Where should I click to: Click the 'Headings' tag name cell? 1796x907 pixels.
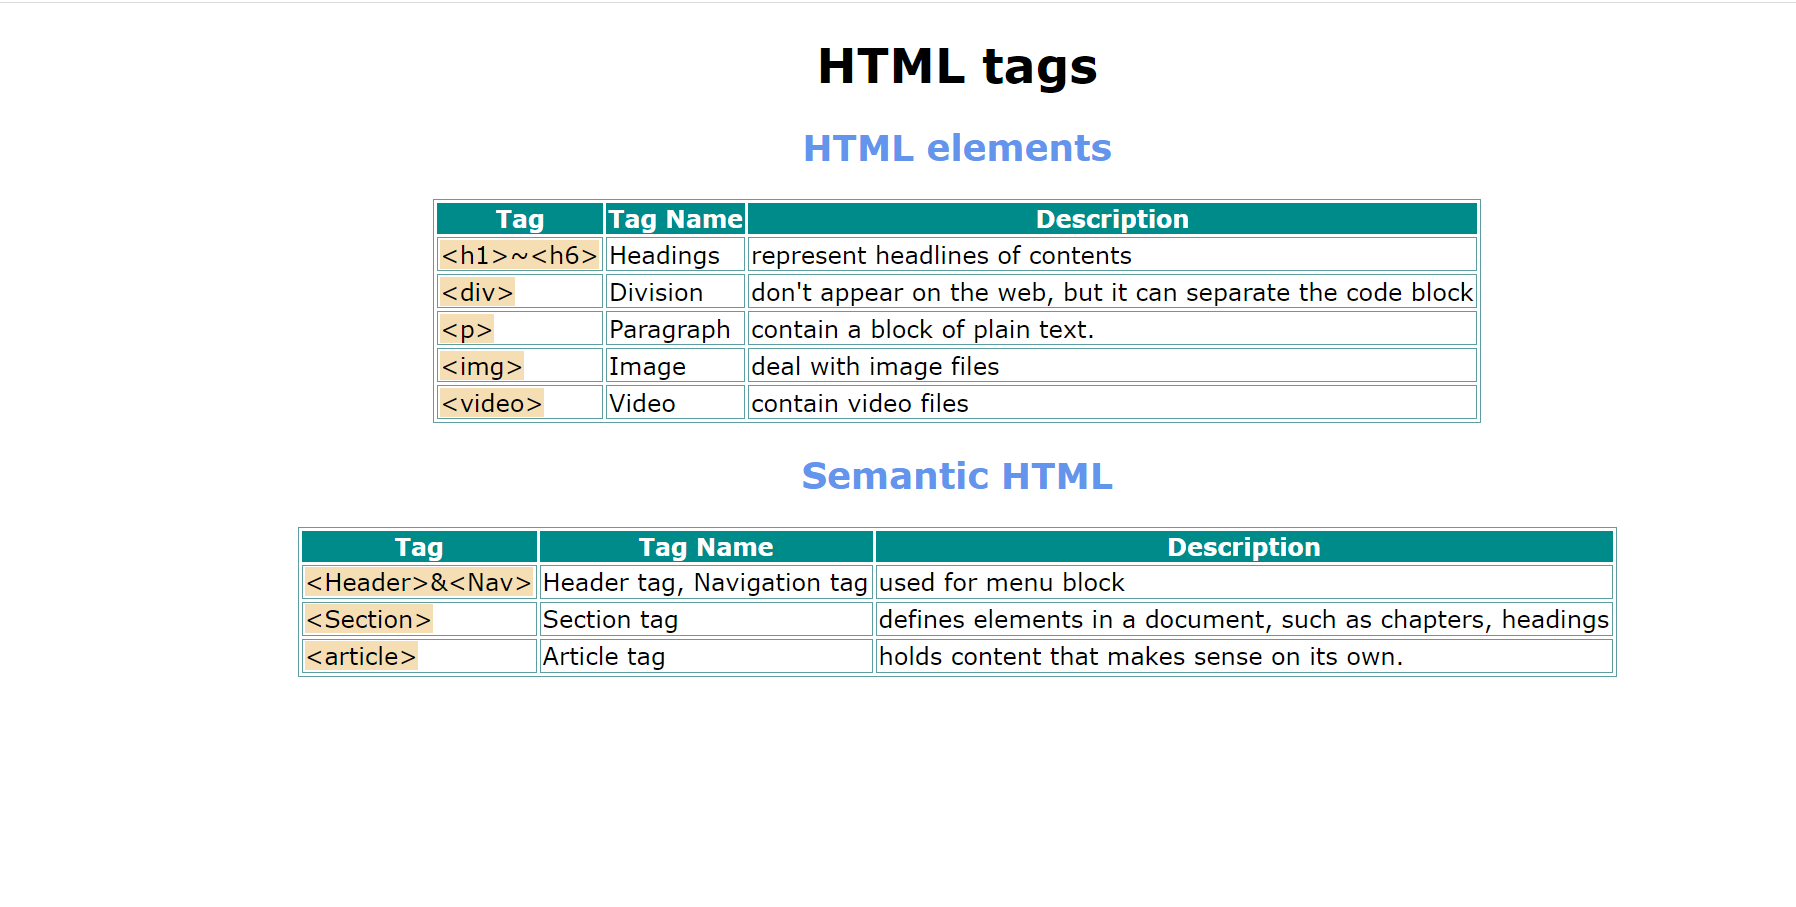[675, 255]
